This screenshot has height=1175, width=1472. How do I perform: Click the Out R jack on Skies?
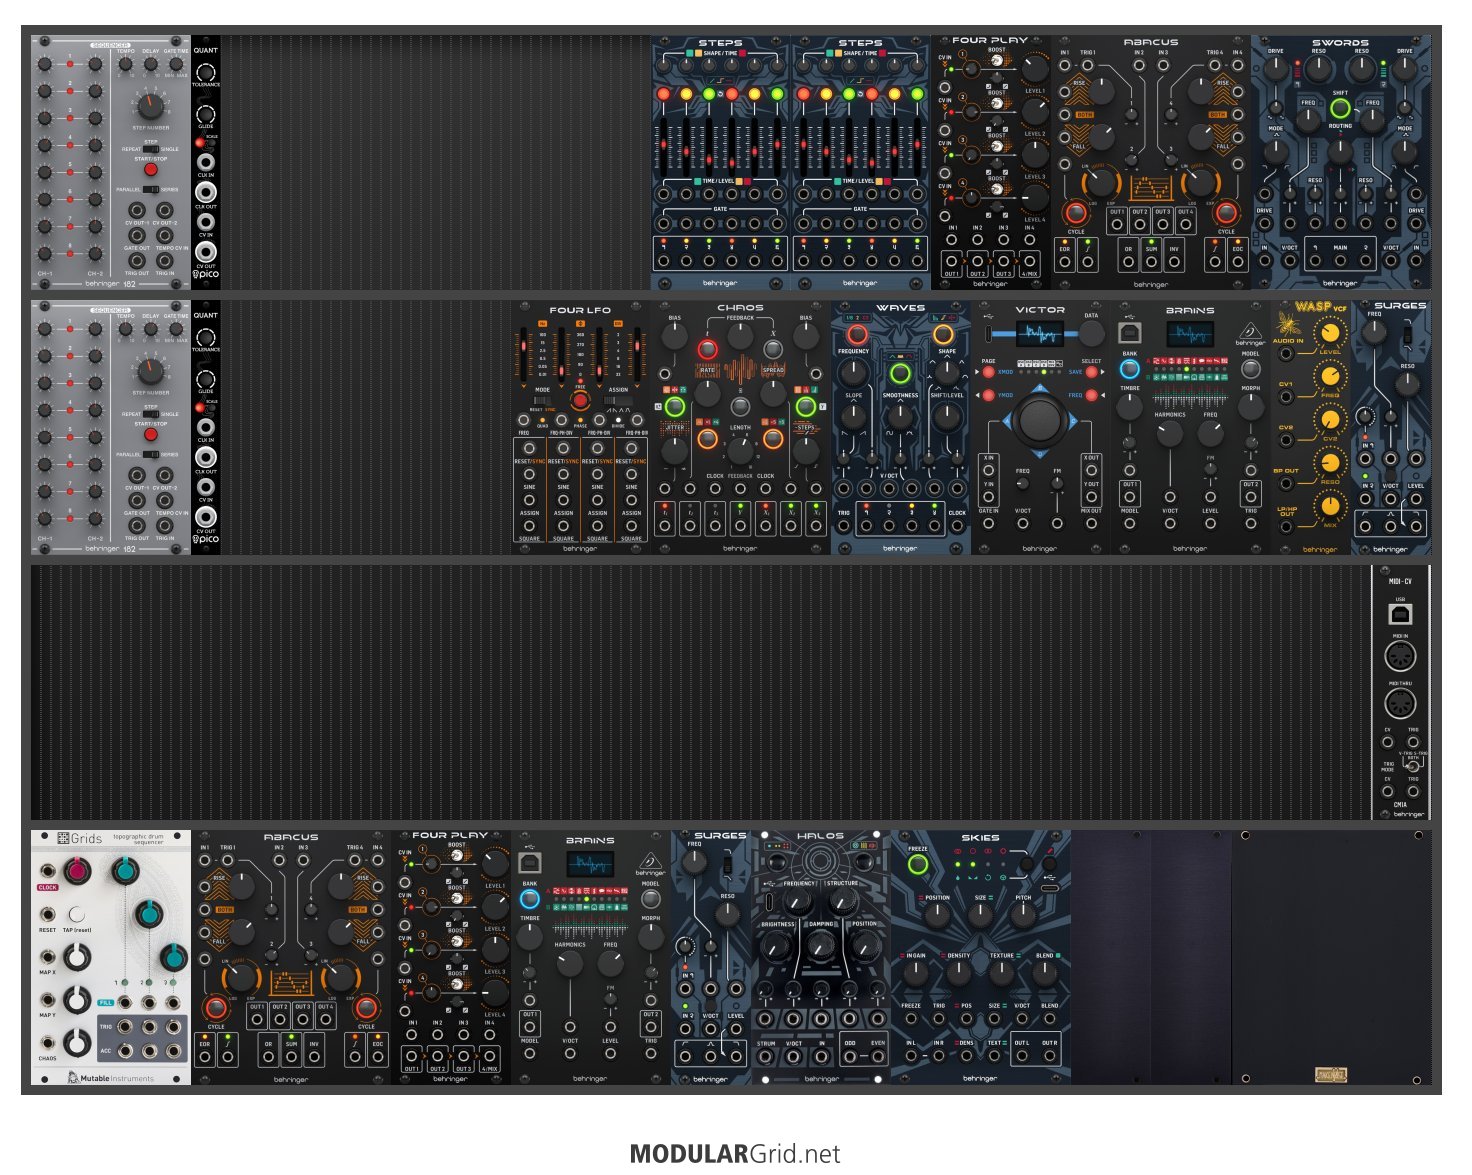1049,1056
